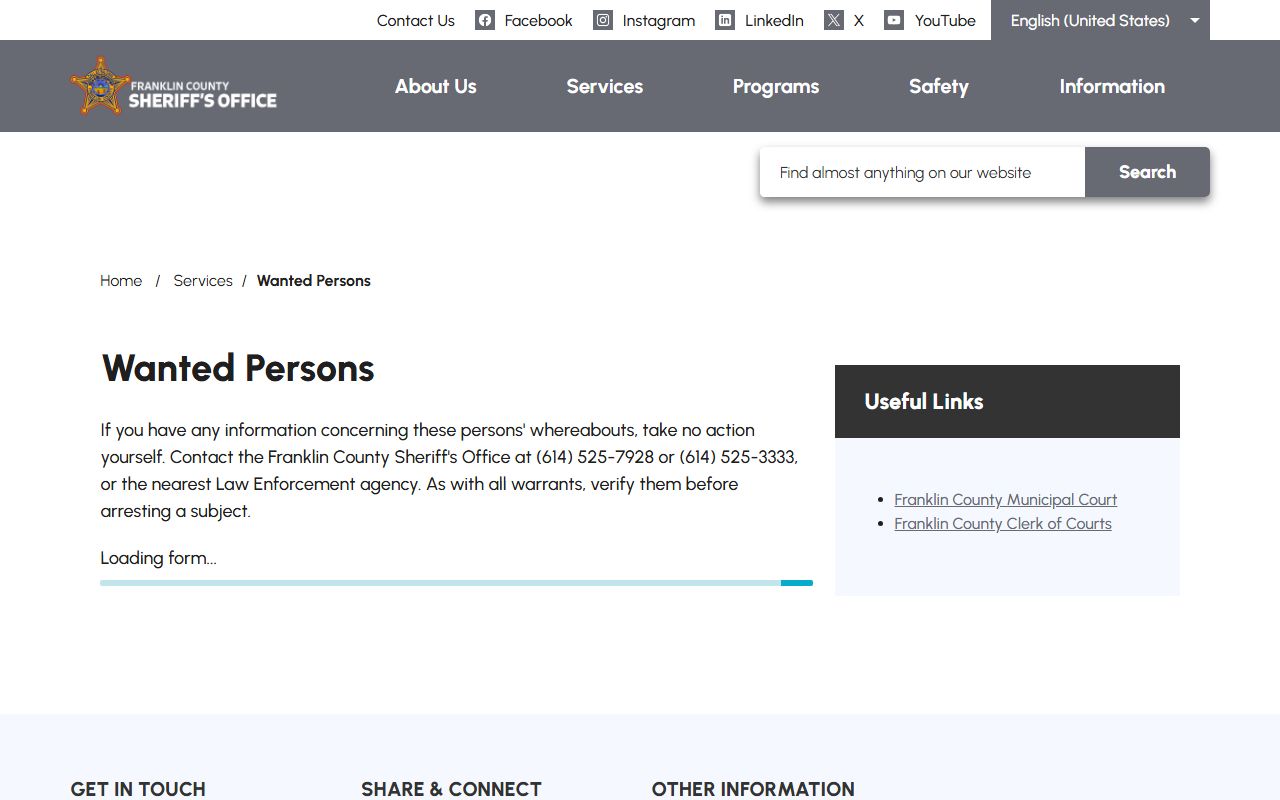
Task: Focus the website search input field
Action: [922, 172]
